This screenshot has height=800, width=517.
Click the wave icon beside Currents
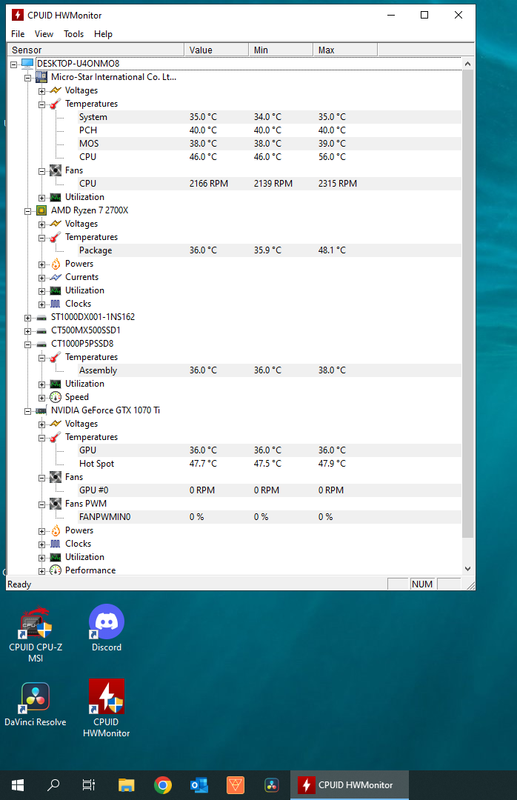click(55, 277)
